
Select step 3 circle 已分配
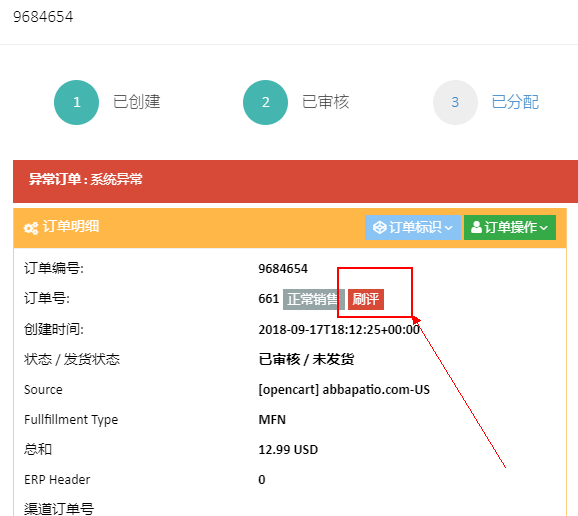coord(455,102)
